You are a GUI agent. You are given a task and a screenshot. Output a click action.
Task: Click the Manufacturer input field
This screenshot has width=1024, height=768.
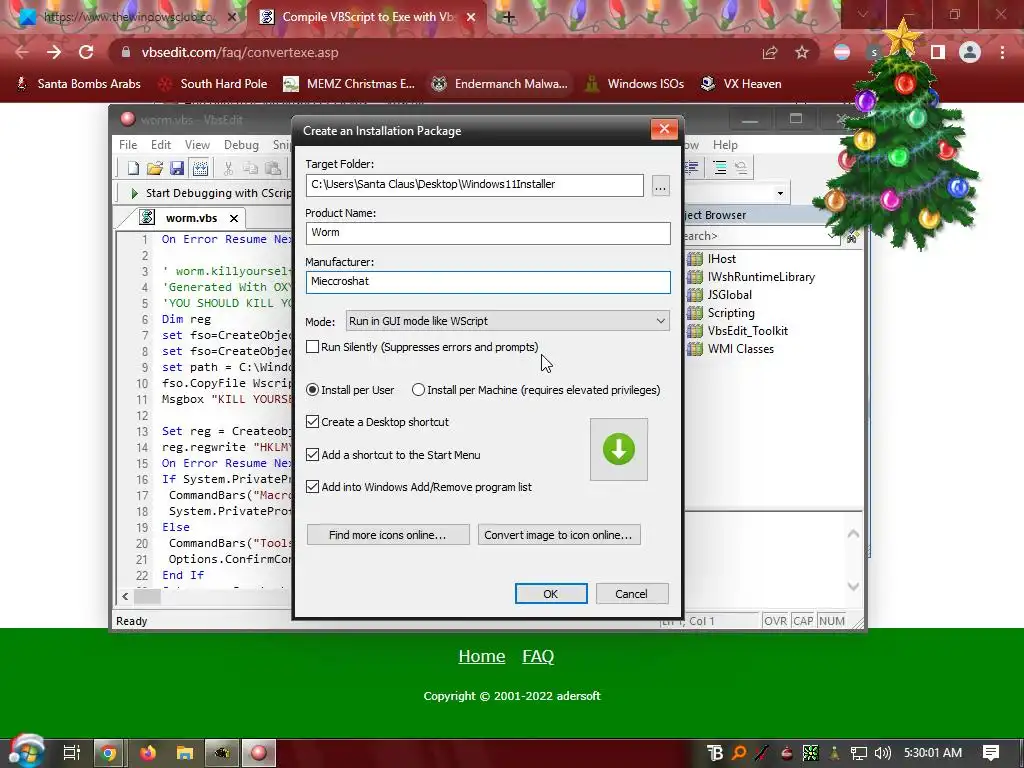pyautogui.click(x=488, y=282)
